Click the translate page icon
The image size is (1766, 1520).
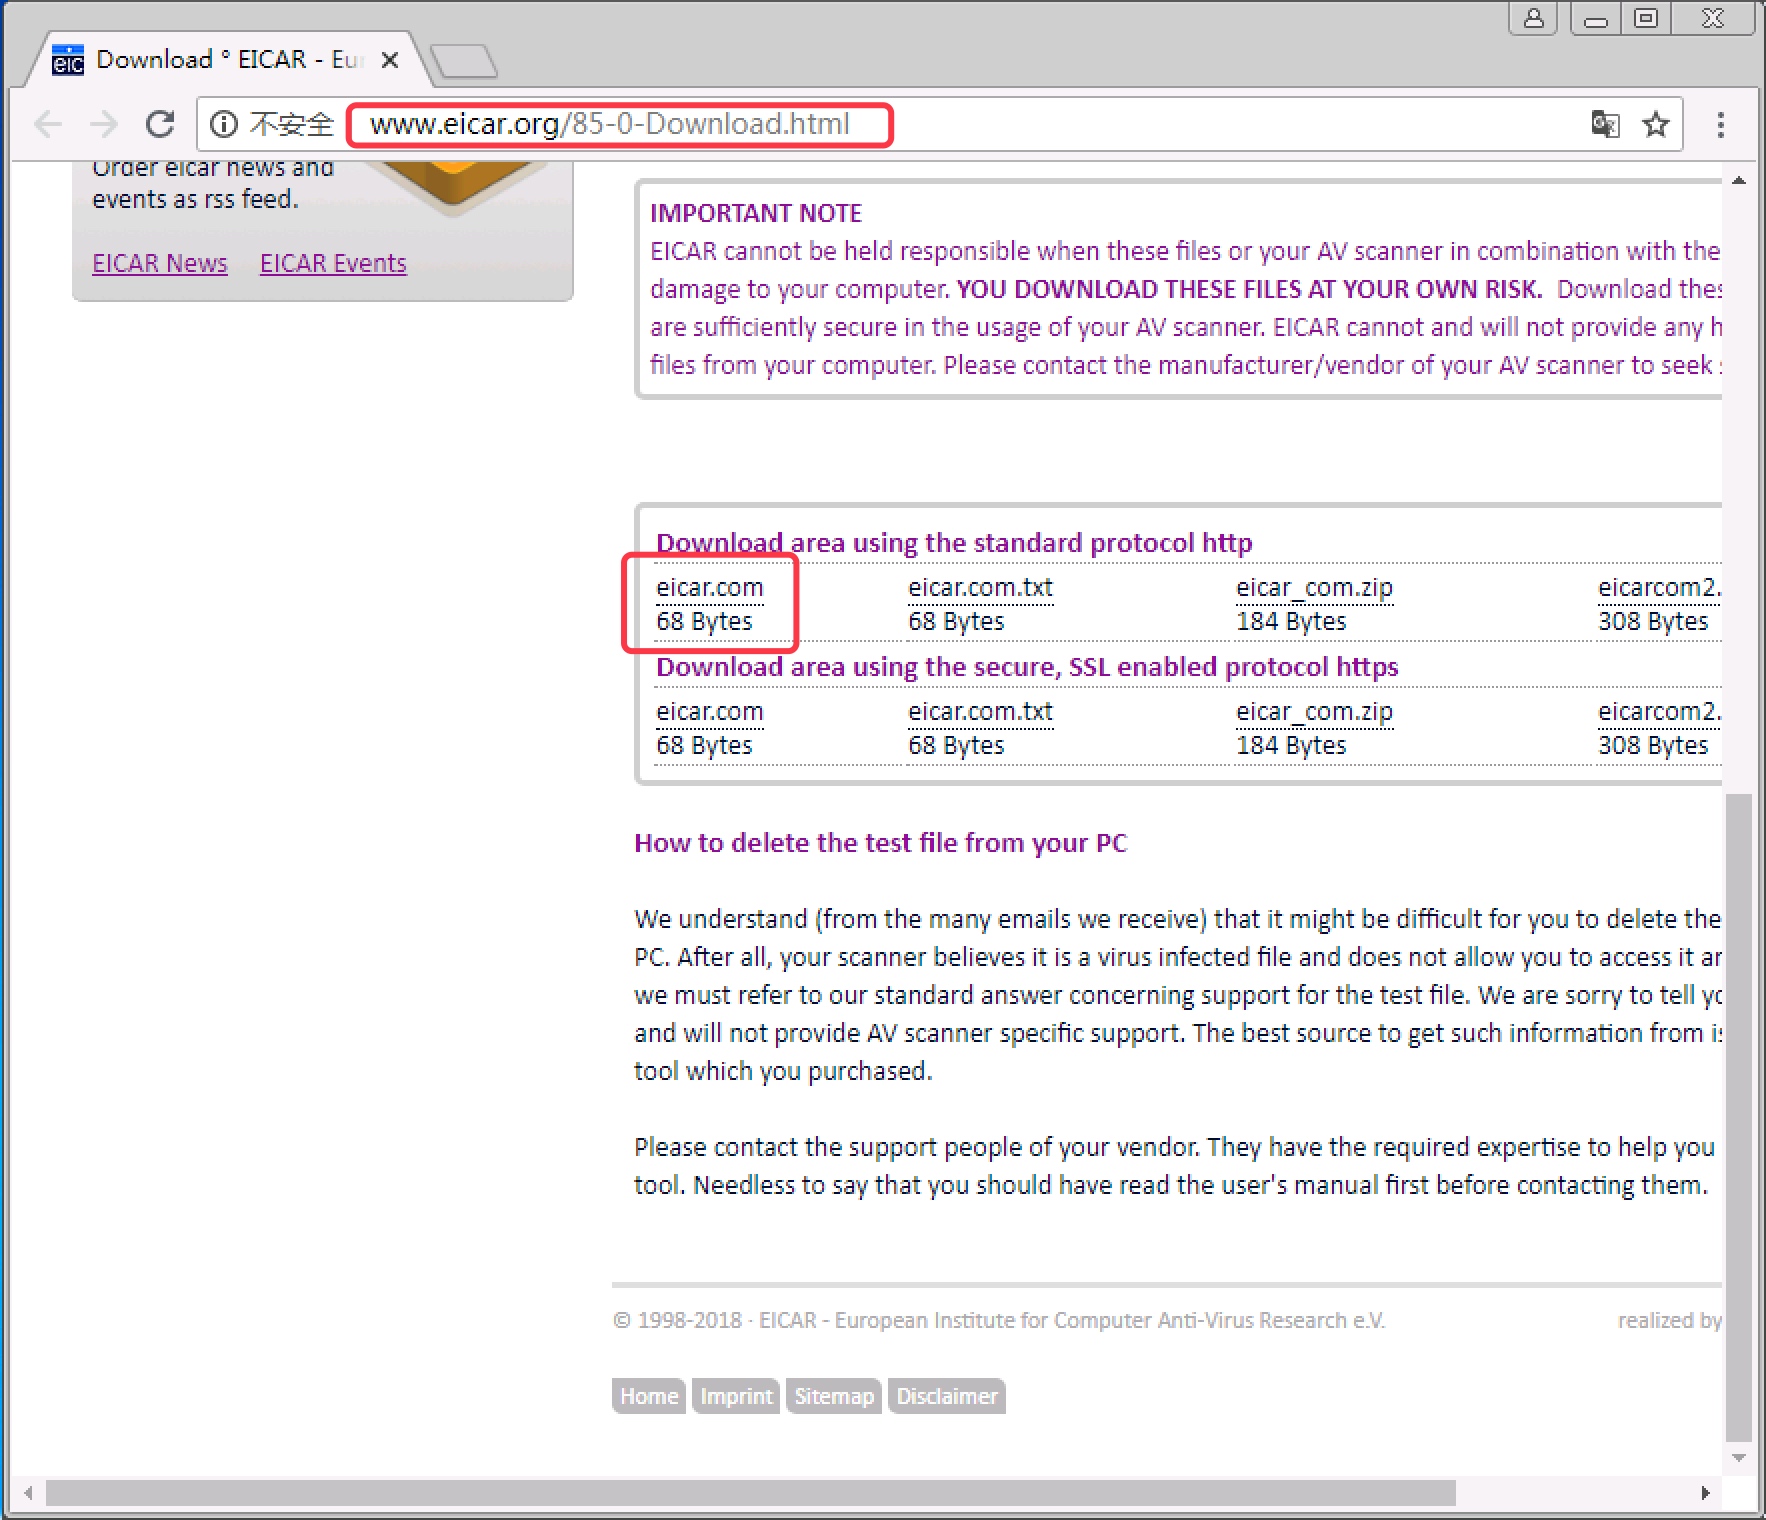(1605, 124)
